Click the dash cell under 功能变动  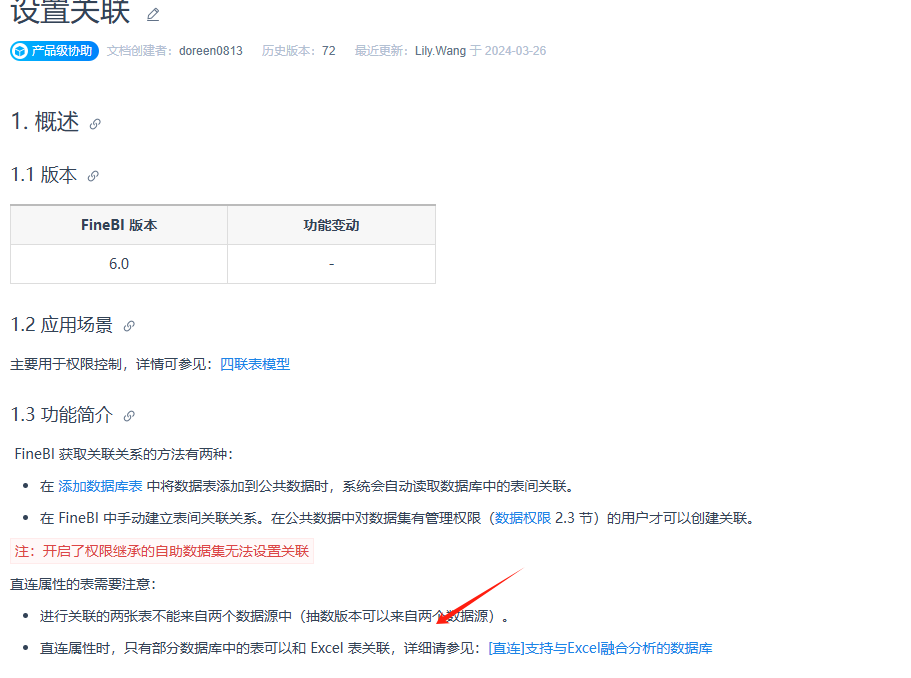[x=332, y=264]
